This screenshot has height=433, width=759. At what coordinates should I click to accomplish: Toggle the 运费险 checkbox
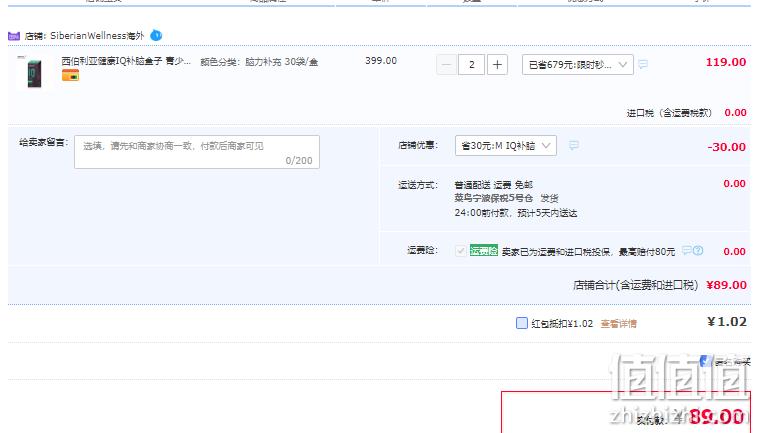[460, 251]
